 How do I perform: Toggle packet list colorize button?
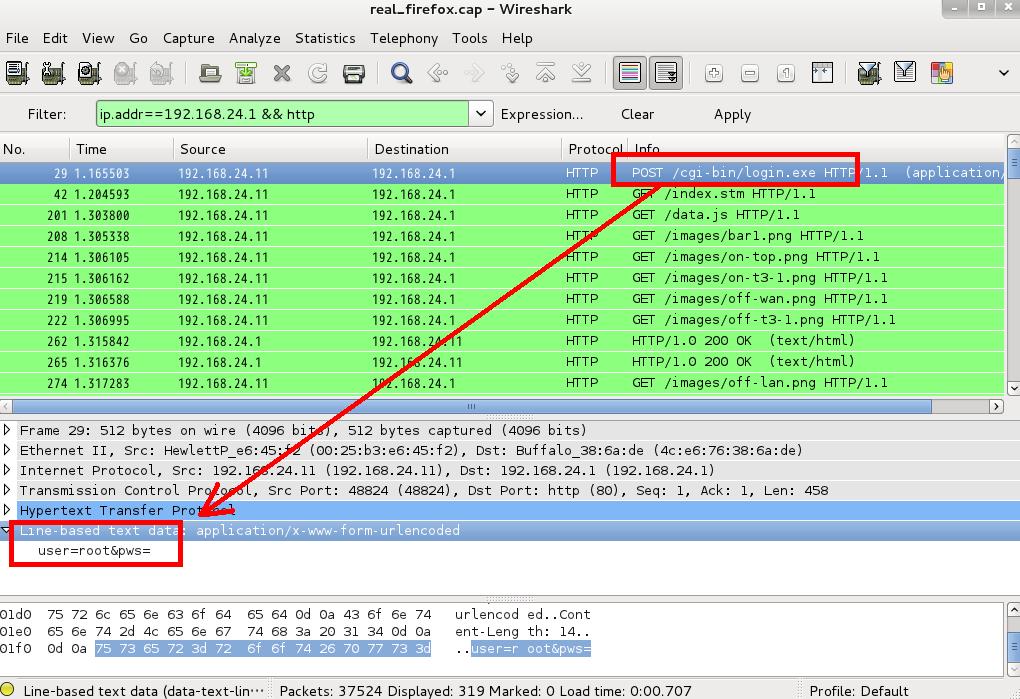point(630,73)
